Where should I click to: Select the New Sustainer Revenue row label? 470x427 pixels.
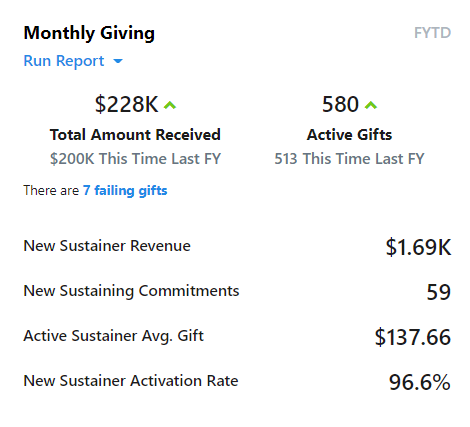coord(107,246)
